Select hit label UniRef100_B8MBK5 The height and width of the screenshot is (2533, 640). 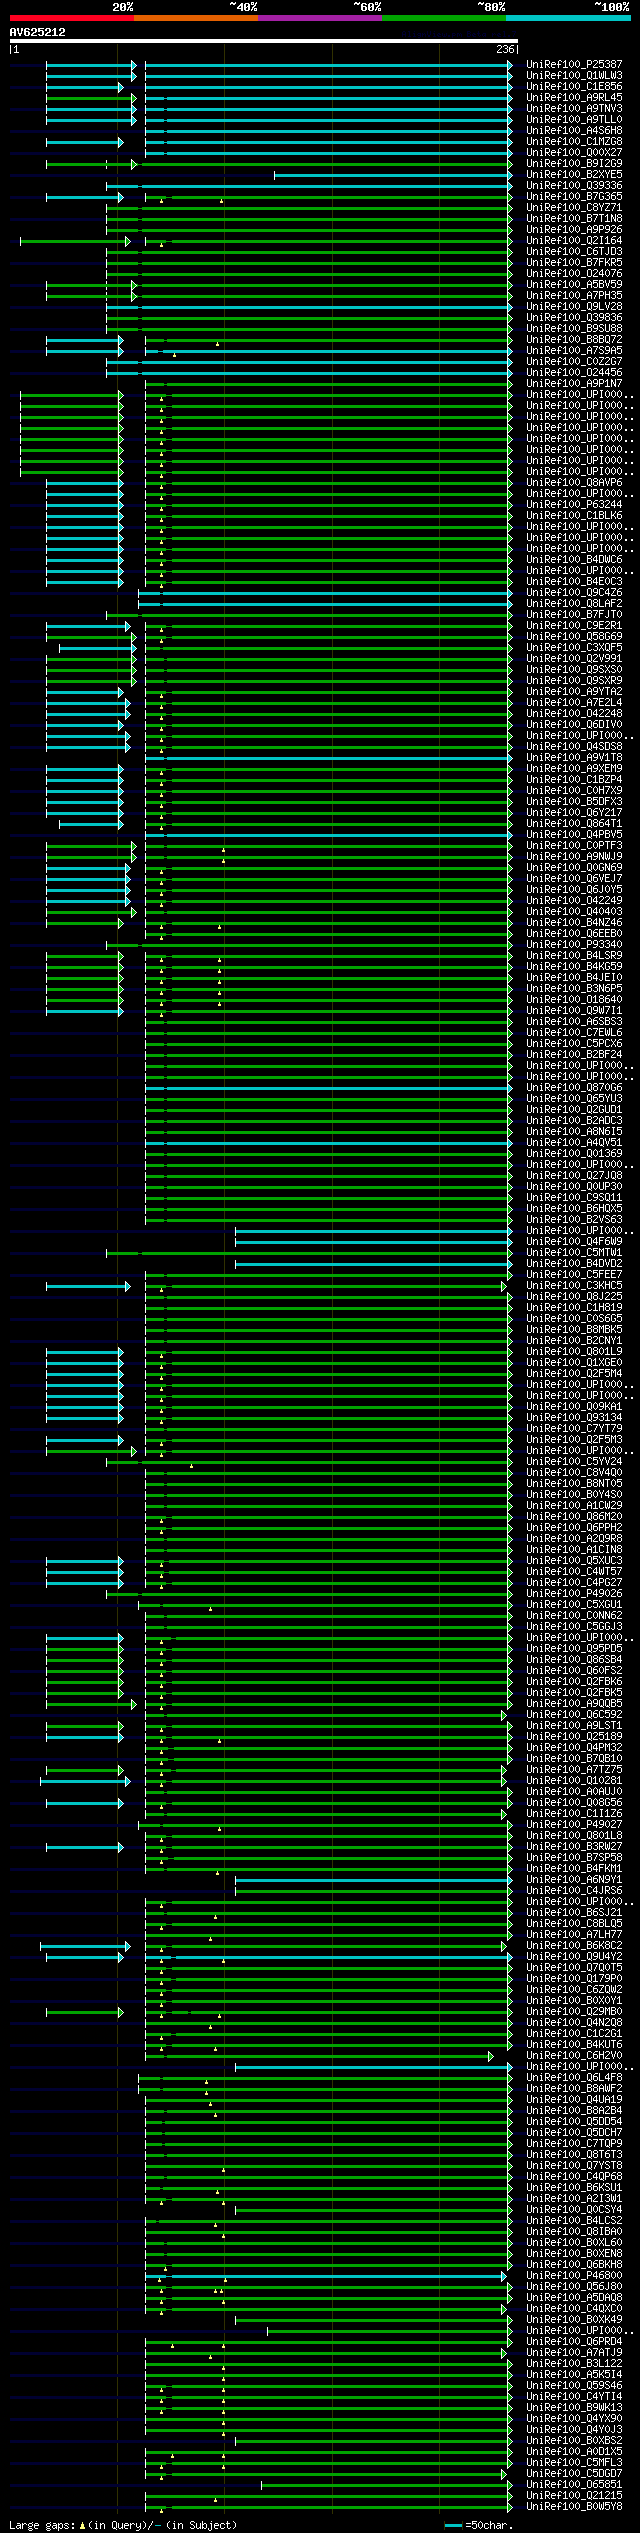(574, 1330)
